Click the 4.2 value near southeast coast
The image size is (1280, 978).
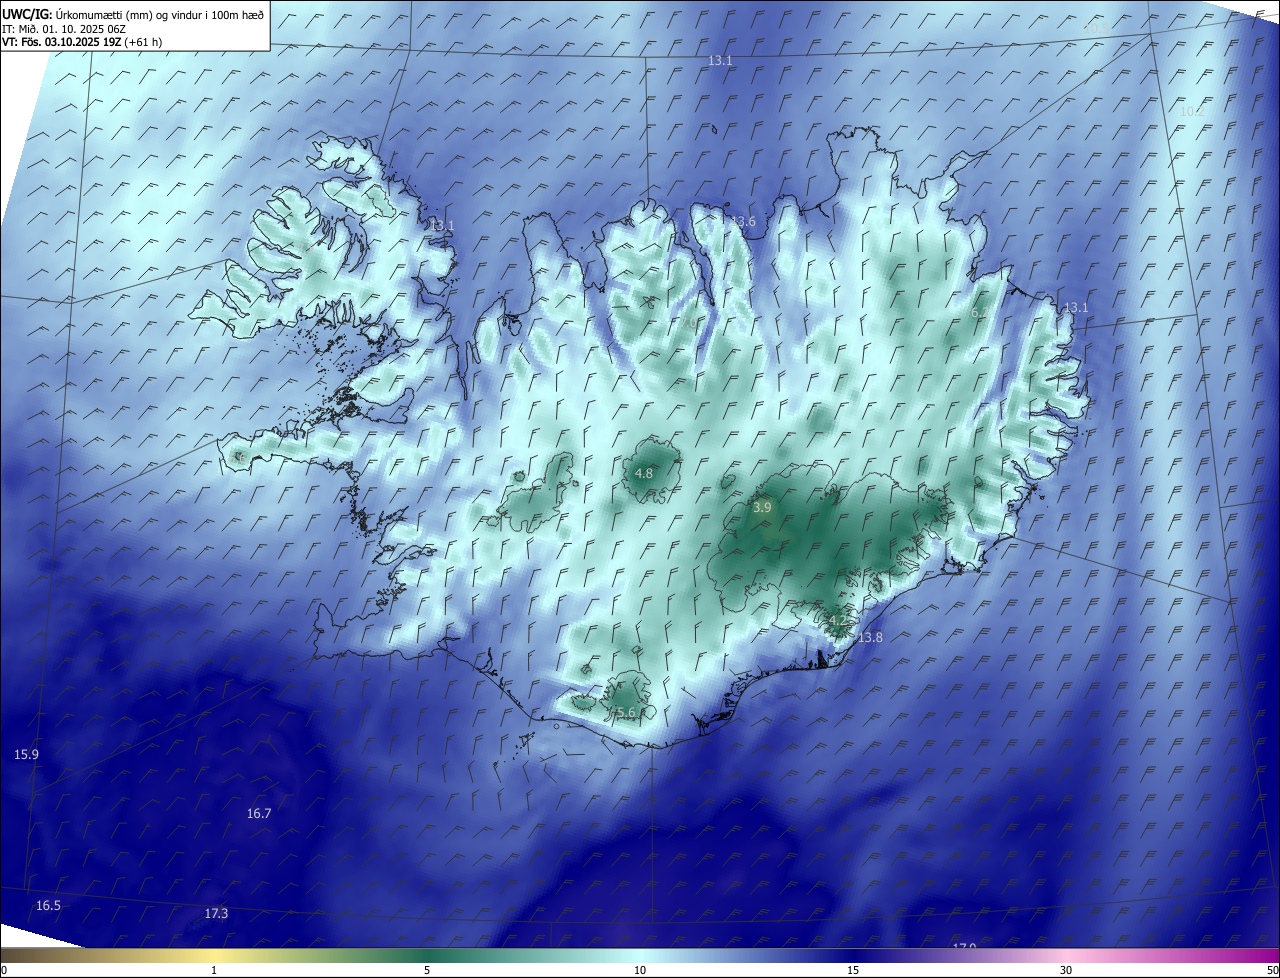[x=838, y=621]
